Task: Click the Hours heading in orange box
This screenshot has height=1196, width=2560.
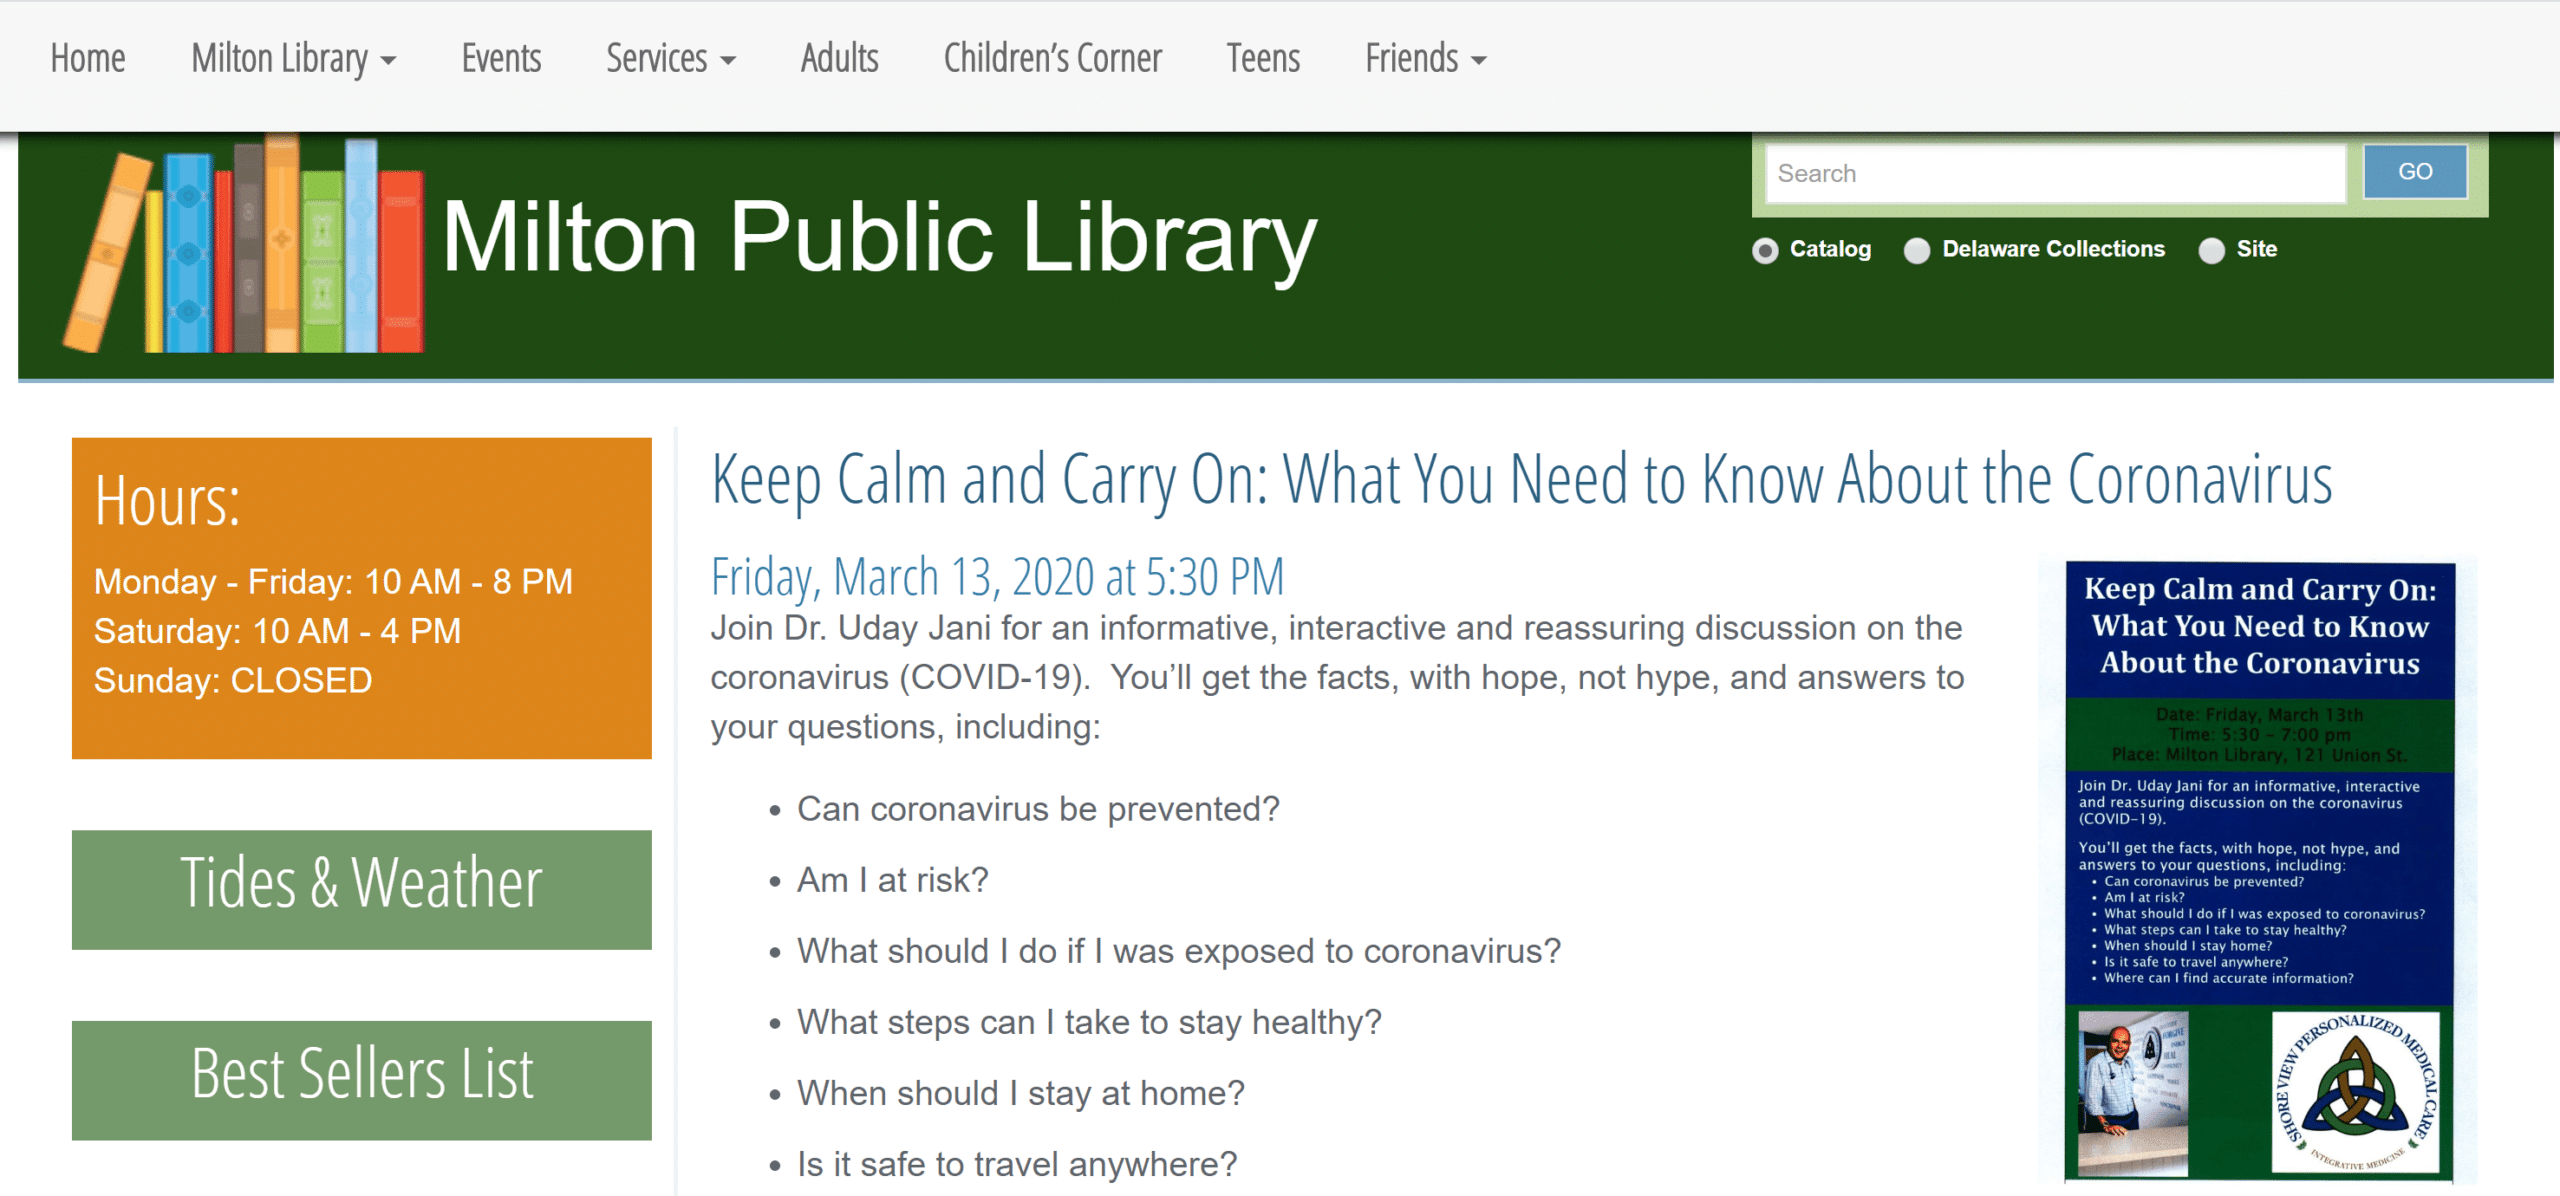Action: pos(167,501)
